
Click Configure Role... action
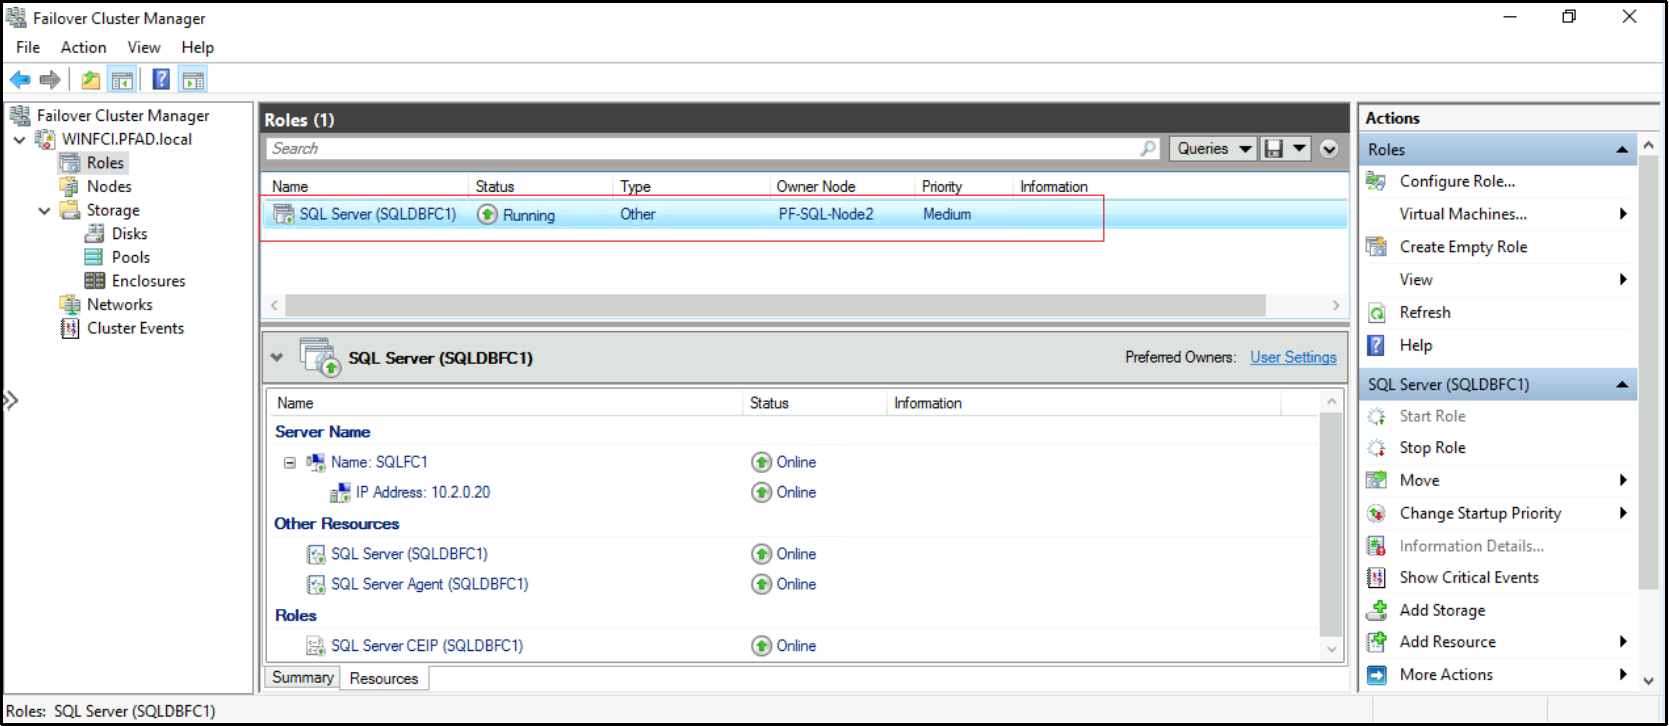pos(1457,181)
